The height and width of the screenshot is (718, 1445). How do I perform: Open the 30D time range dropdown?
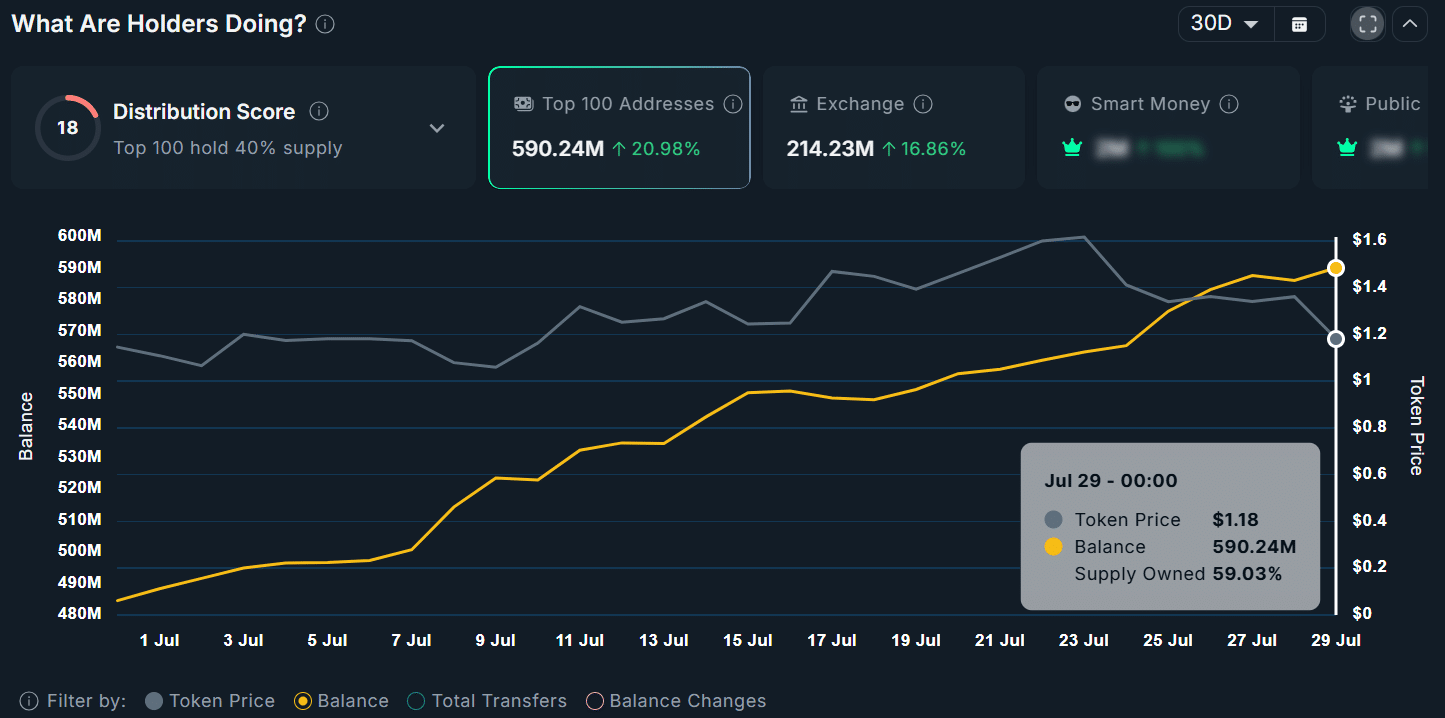(1225, 24)
